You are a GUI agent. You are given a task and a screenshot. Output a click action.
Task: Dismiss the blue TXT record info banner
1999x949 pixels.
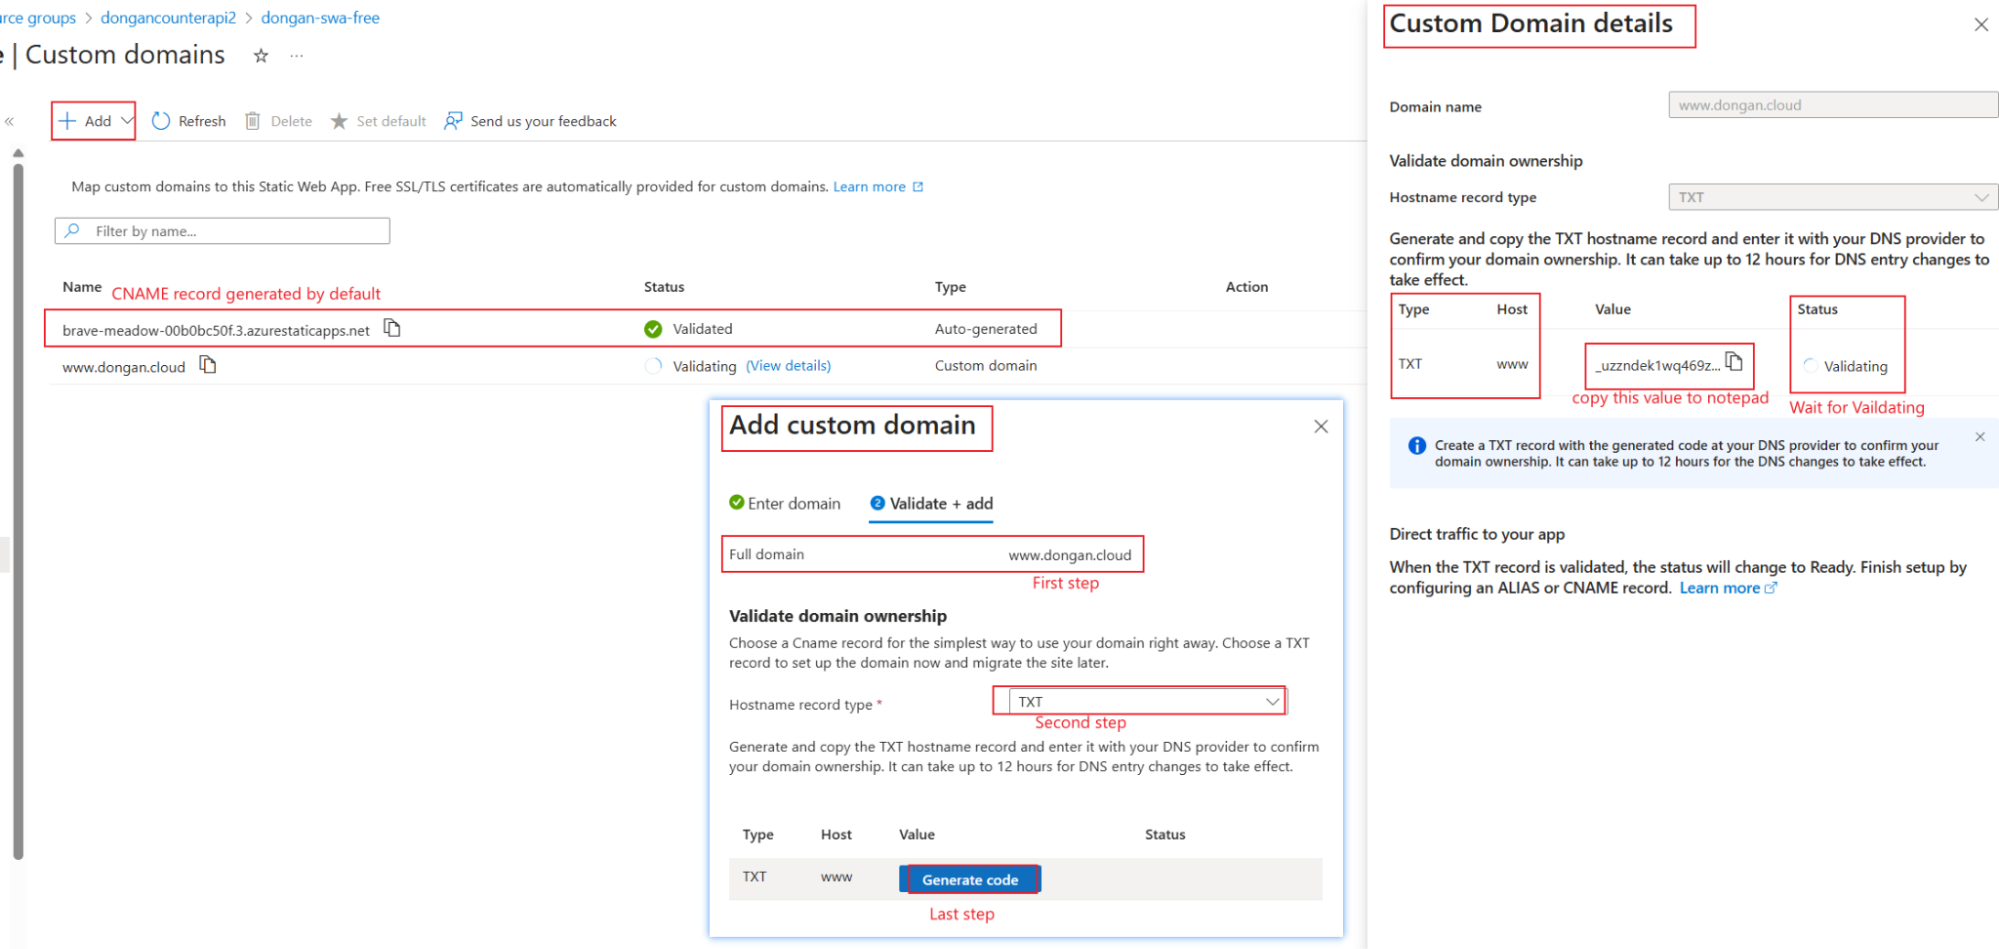click(1979, 436)
